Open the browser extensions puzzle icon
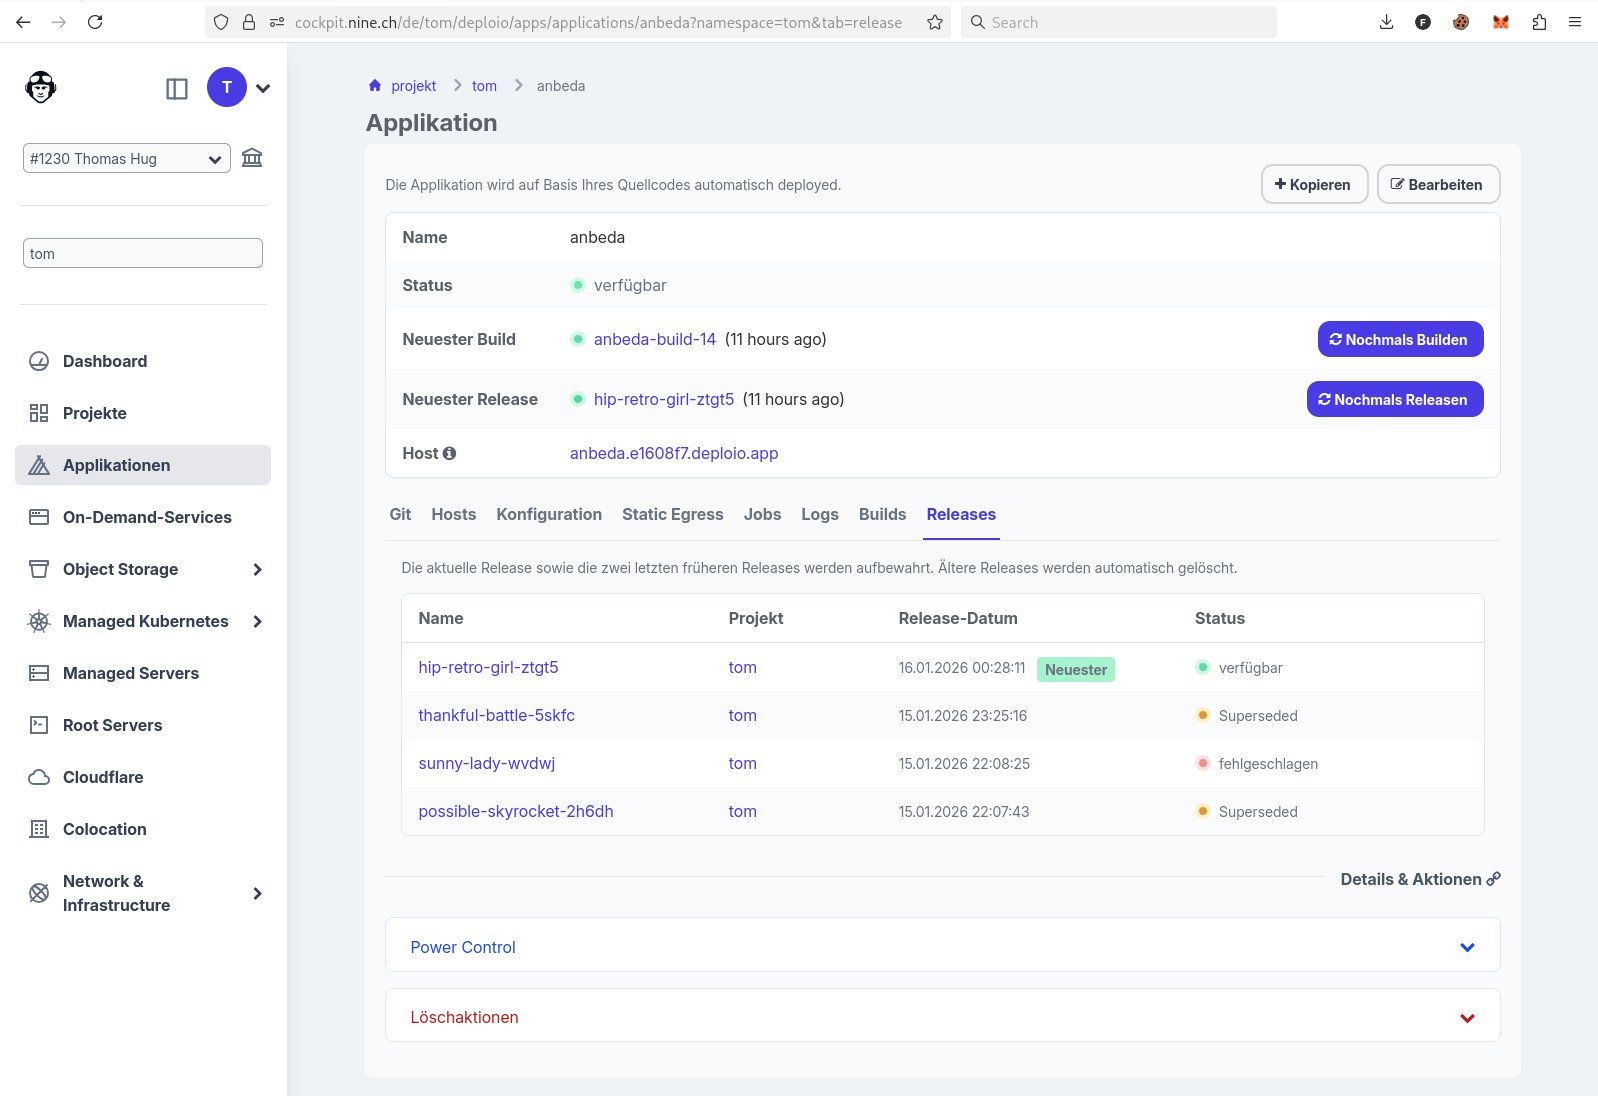Viewport: 1598px width, 1096px height. 1539,22
